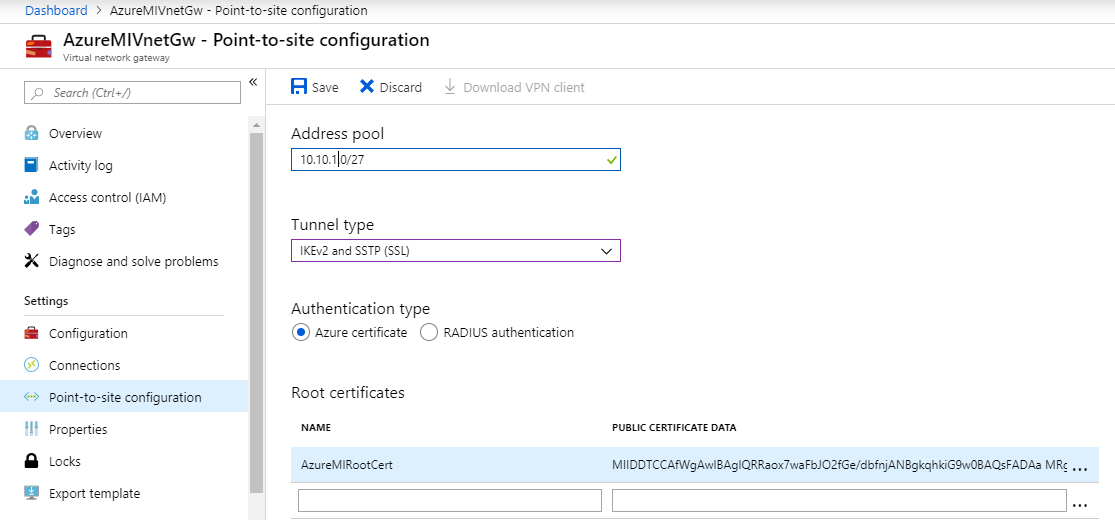Image resolution: width=1115 pixels, height=520 pixels.
Task: Click the Access control people icon
Action: coord(31,197)
